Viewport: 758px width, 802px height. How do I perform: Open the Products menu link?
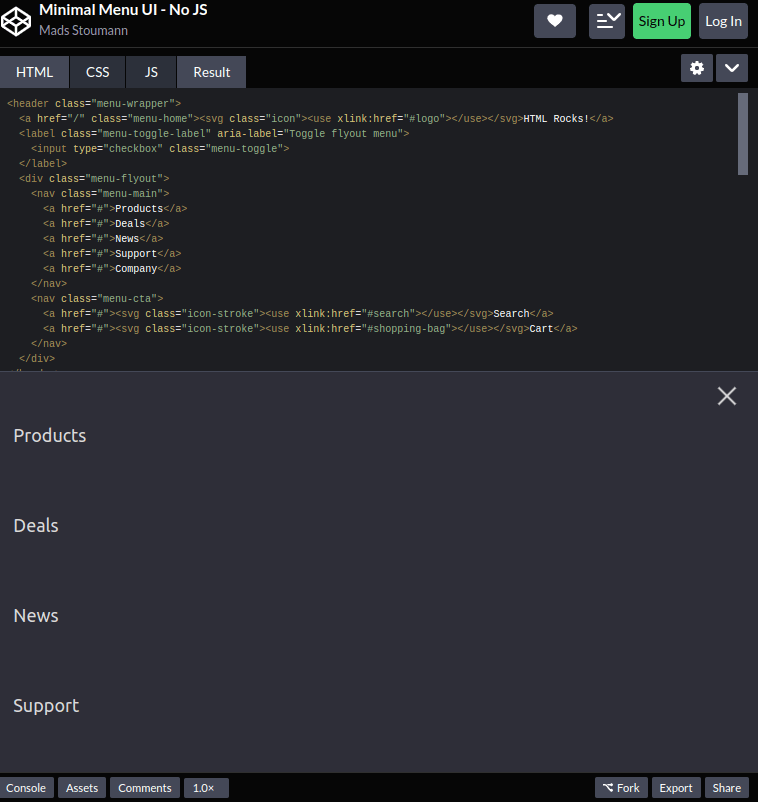click(x=50, y=436)
